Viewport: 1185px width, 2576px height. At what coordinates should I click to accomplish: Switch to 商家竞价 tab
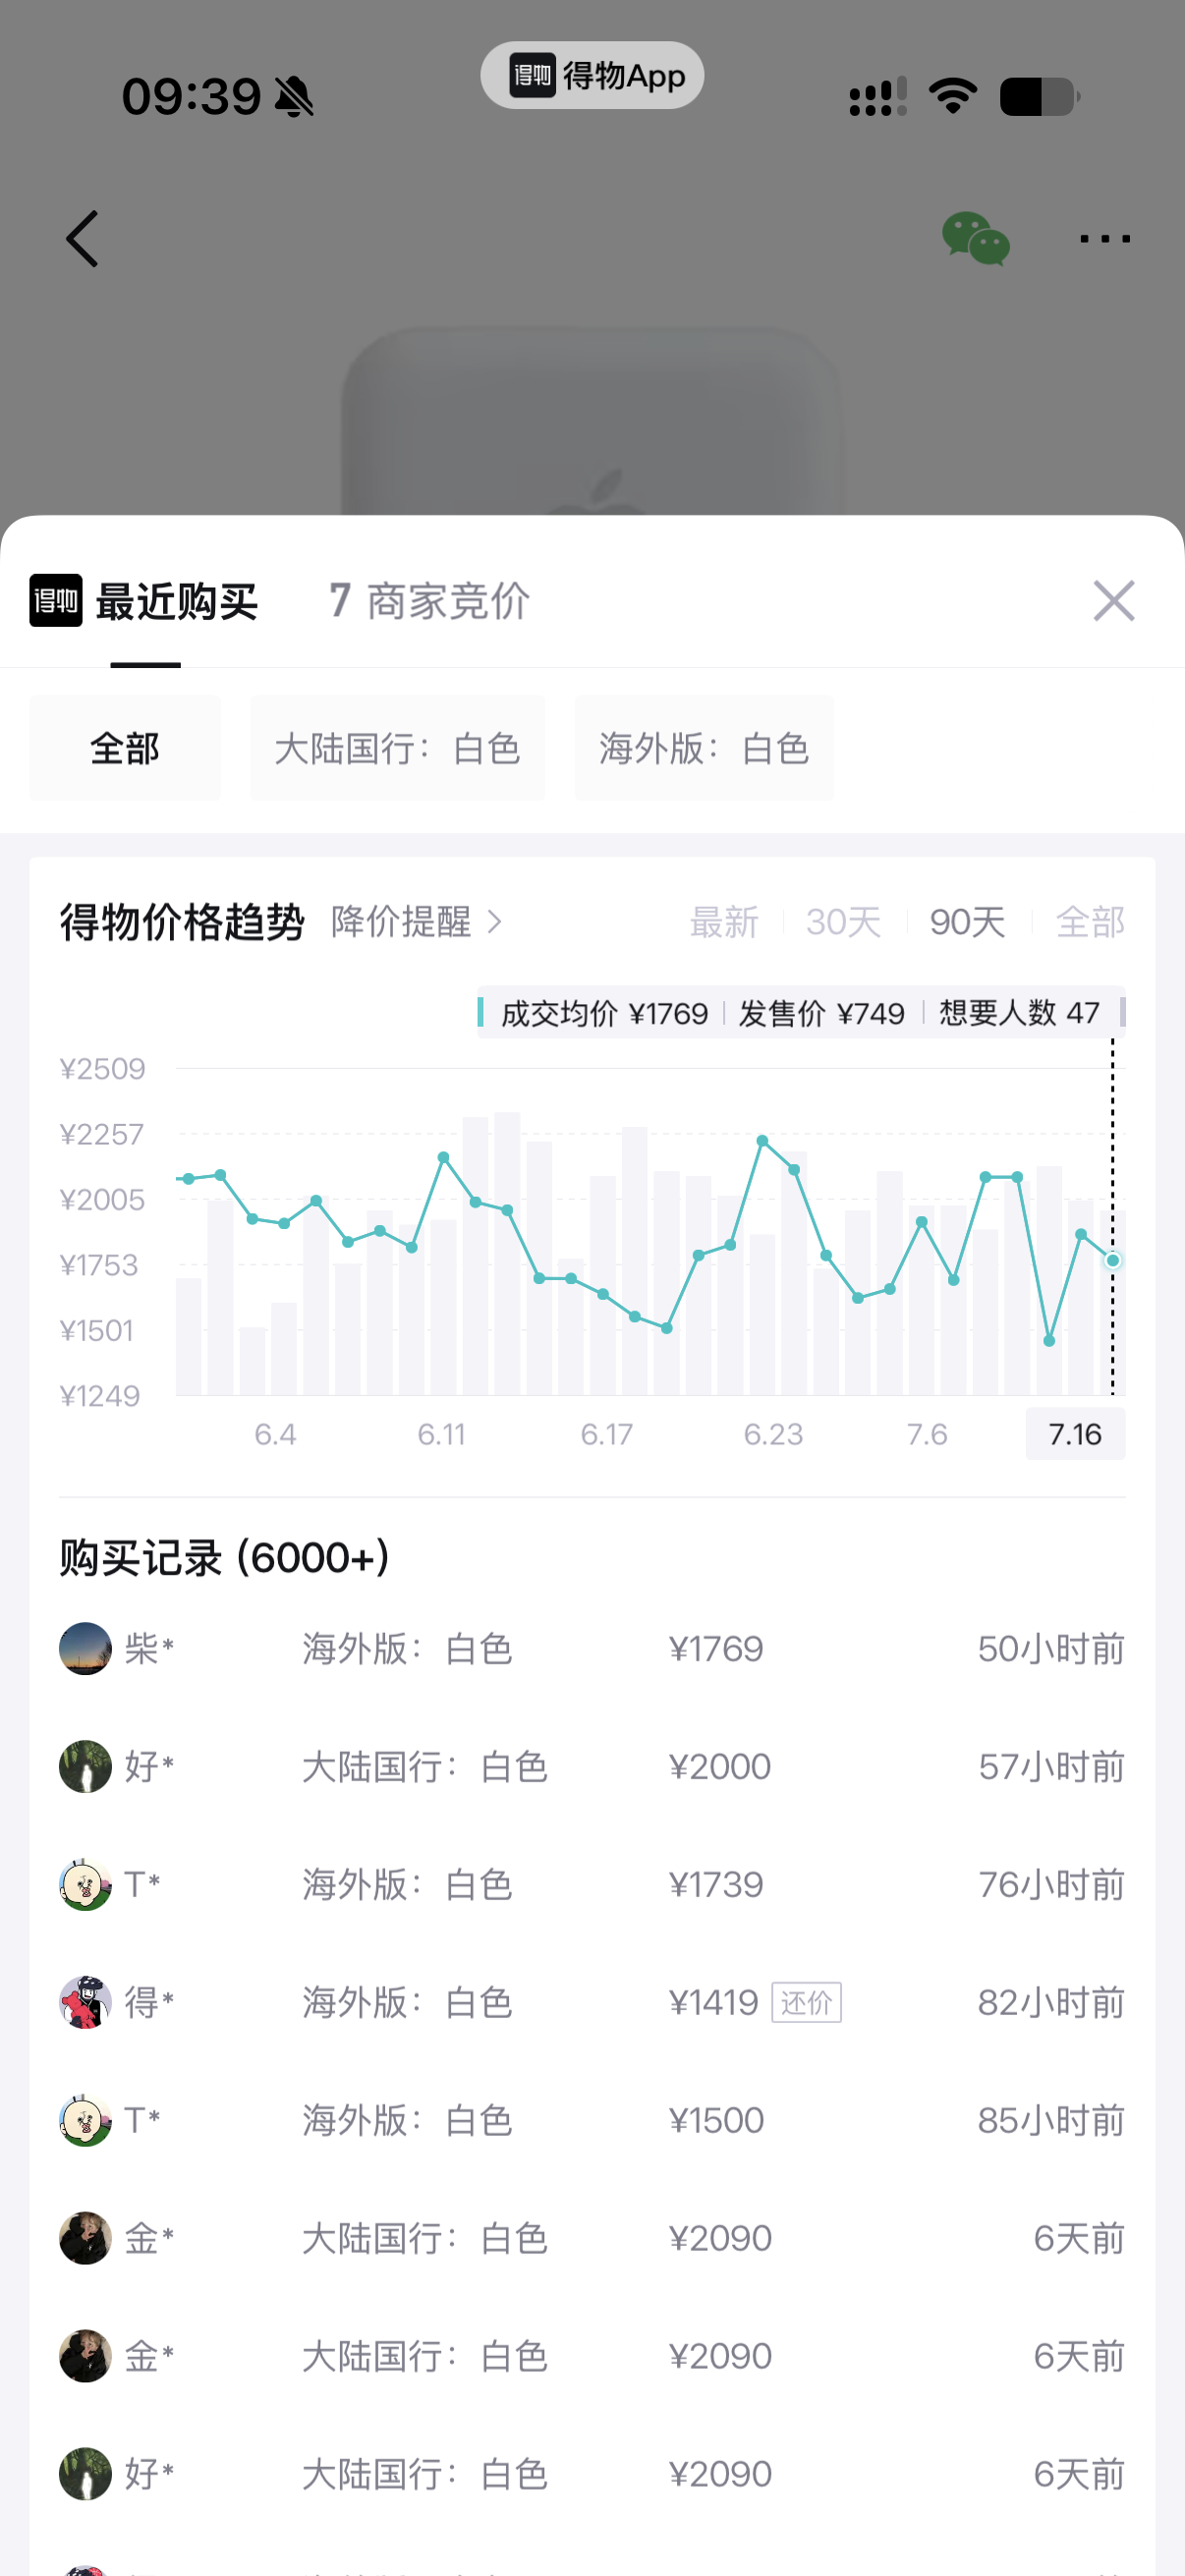430,602
